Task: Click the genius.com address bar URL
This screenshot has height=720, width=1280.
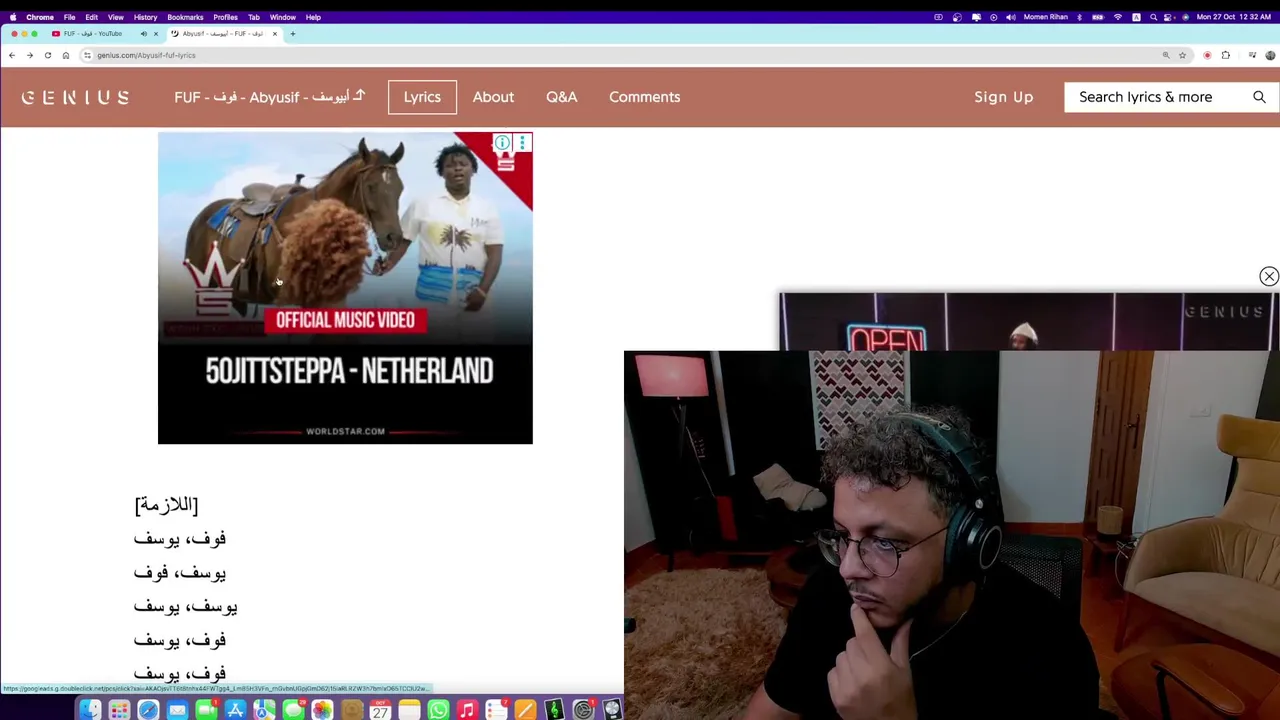Action: tap(146, 55)
